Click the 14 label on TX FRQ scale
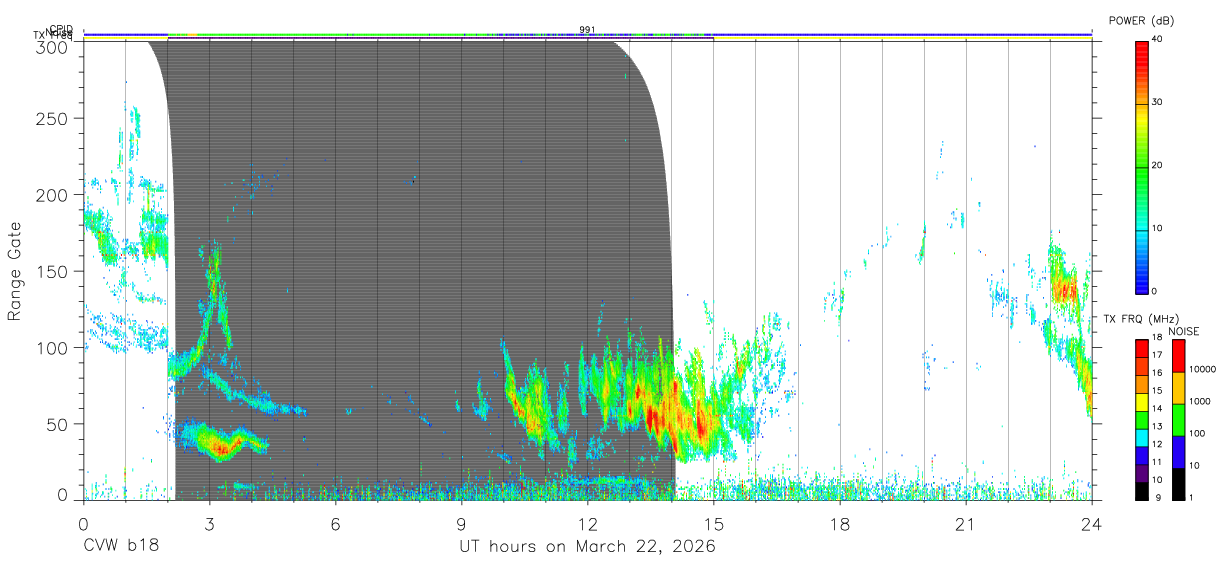 pyautogui.click(x=1157, y=410)
